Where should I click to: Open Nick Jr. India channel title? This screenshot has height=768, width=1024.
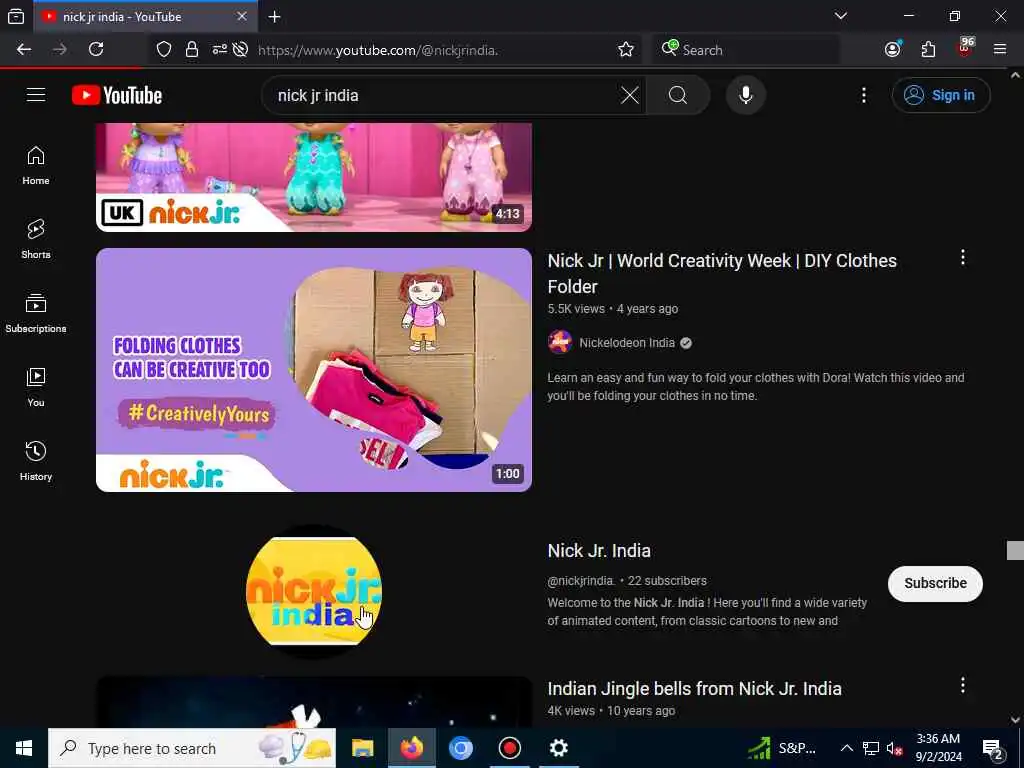tap(599, 551)
